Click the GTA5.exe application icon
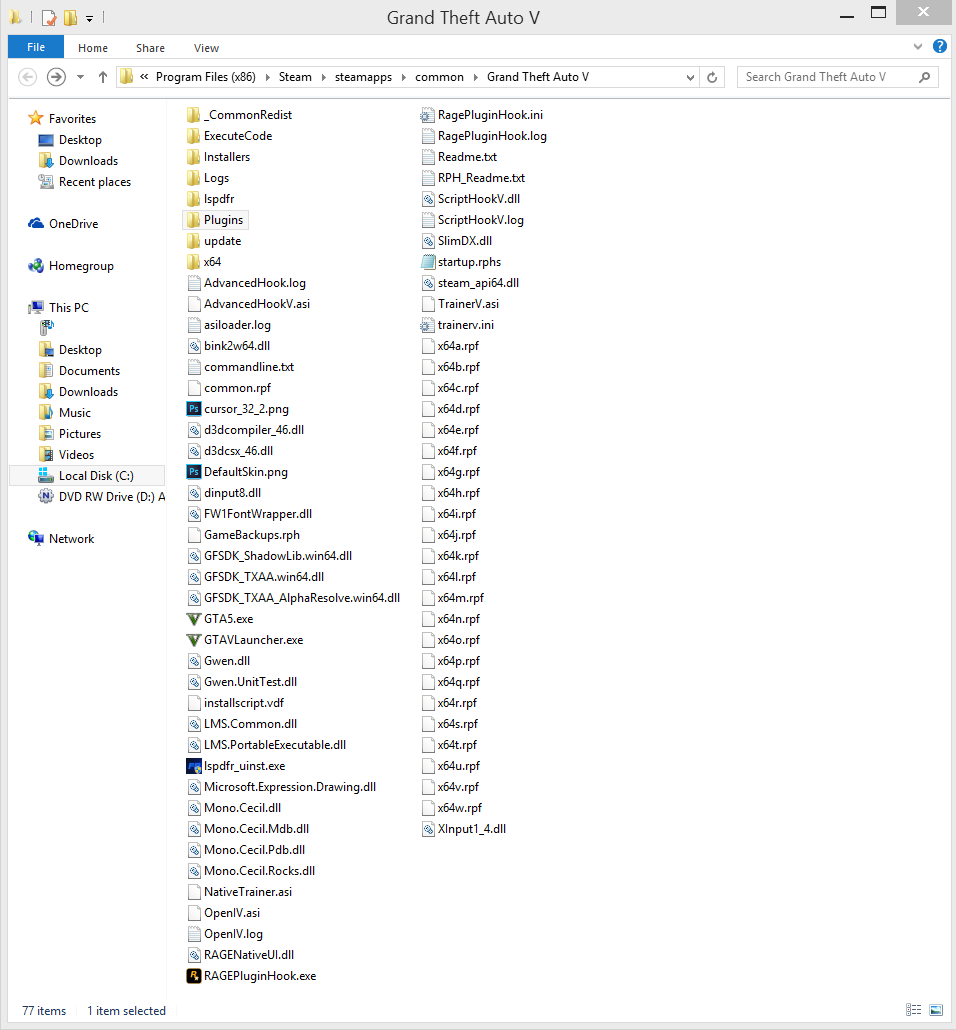Image resolution: width=956 pixels, height=1030 pixels. [194, 619]
